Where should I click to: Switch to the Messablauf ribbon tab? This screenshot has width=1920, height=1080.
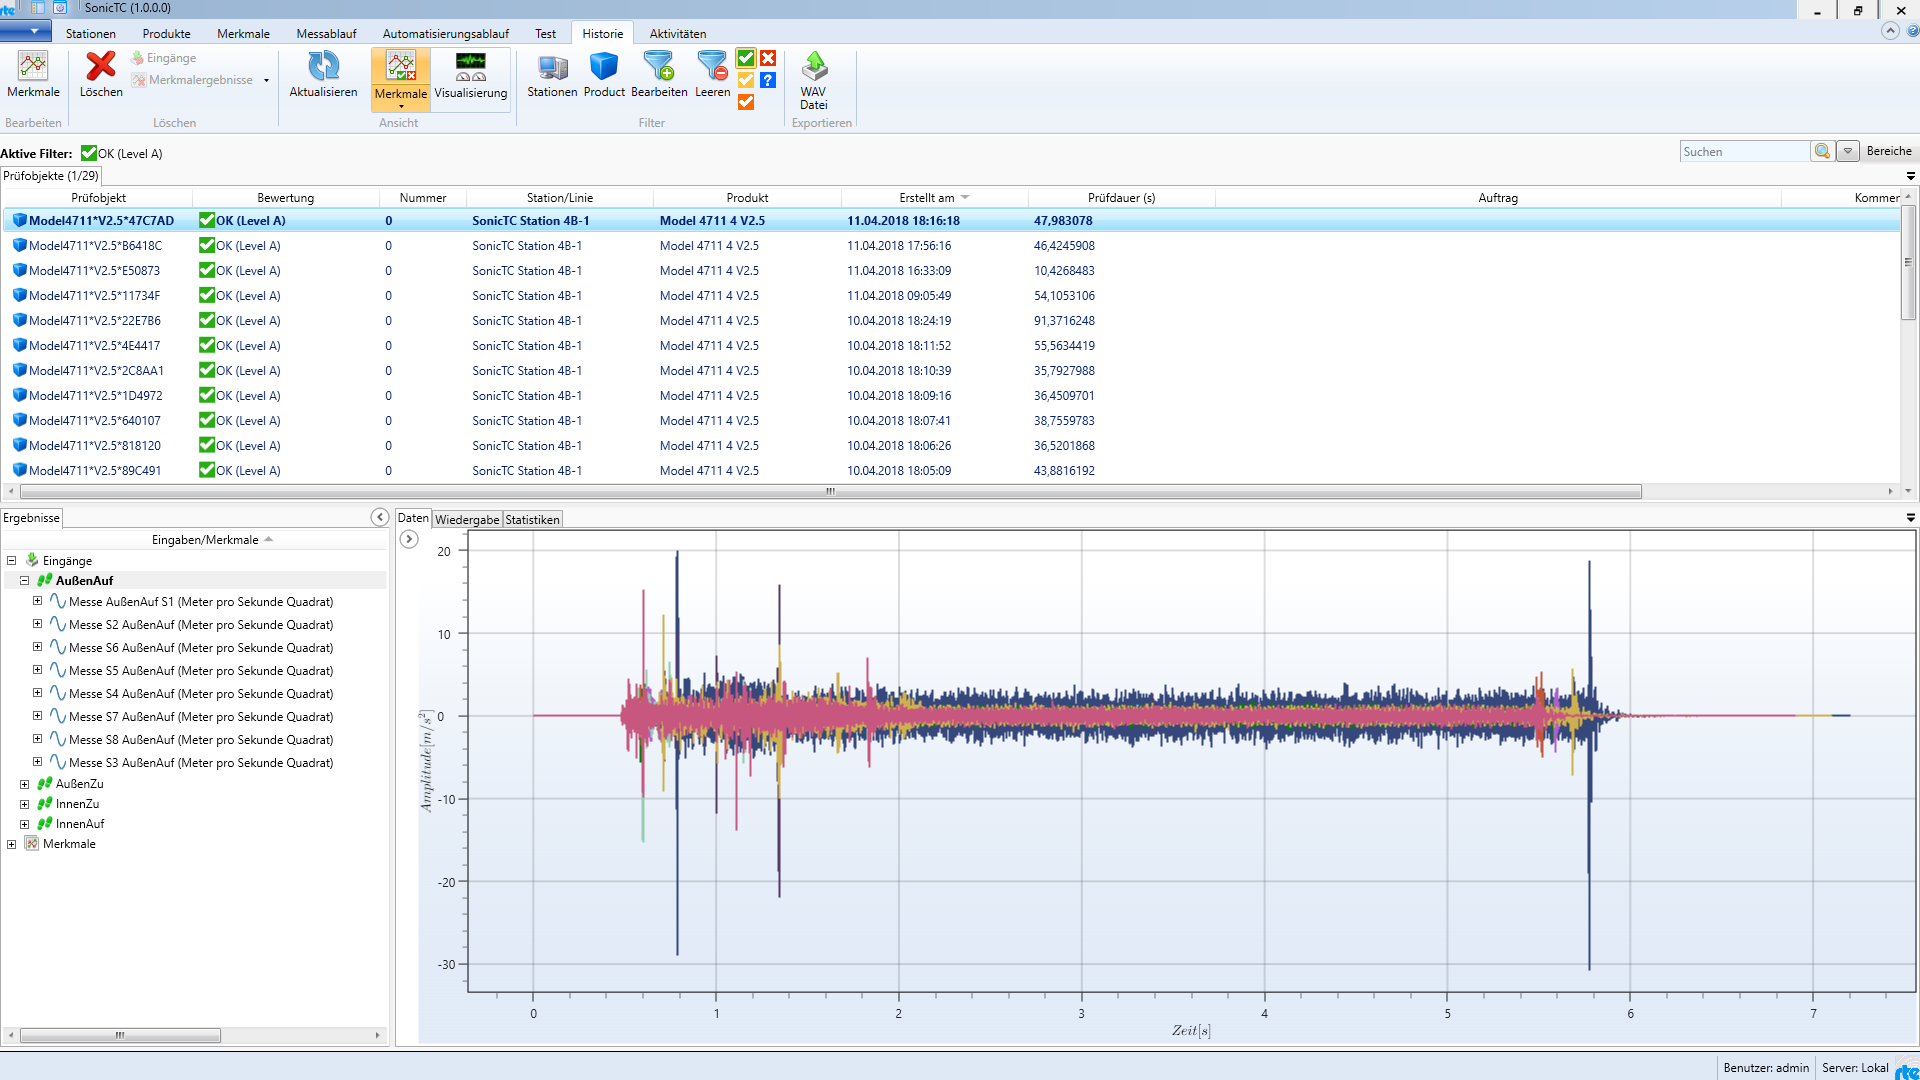click(x=326, y=33)
